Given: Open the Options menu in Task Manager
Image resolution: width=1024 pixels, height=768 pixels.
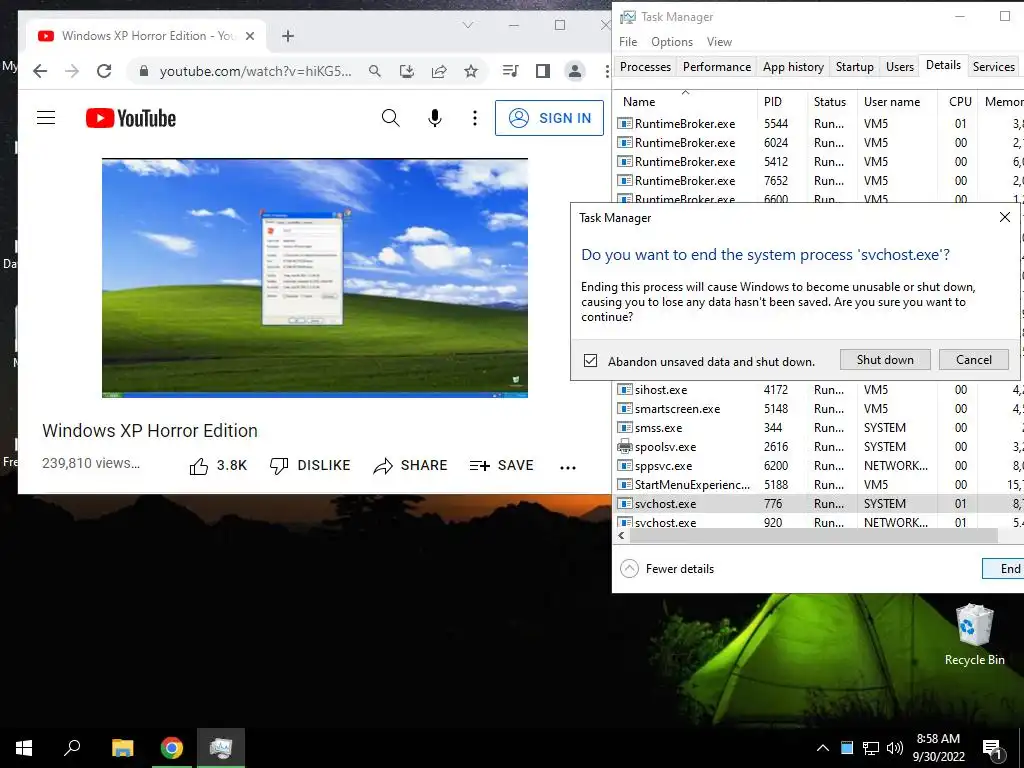Looking at the screenshot, I should tap(671, 42).
